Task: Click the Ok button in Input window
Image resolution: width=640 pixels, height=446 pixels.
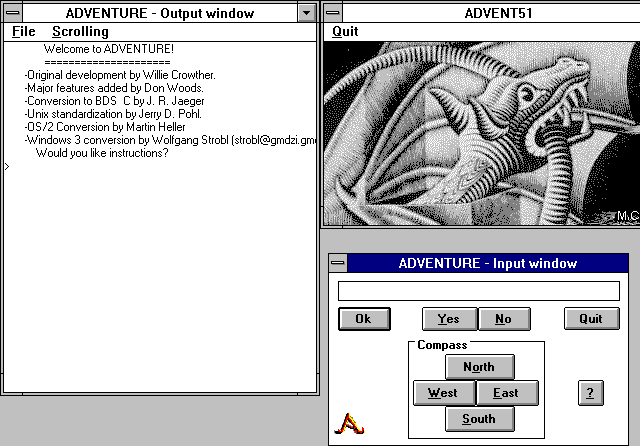Action: 364,319
